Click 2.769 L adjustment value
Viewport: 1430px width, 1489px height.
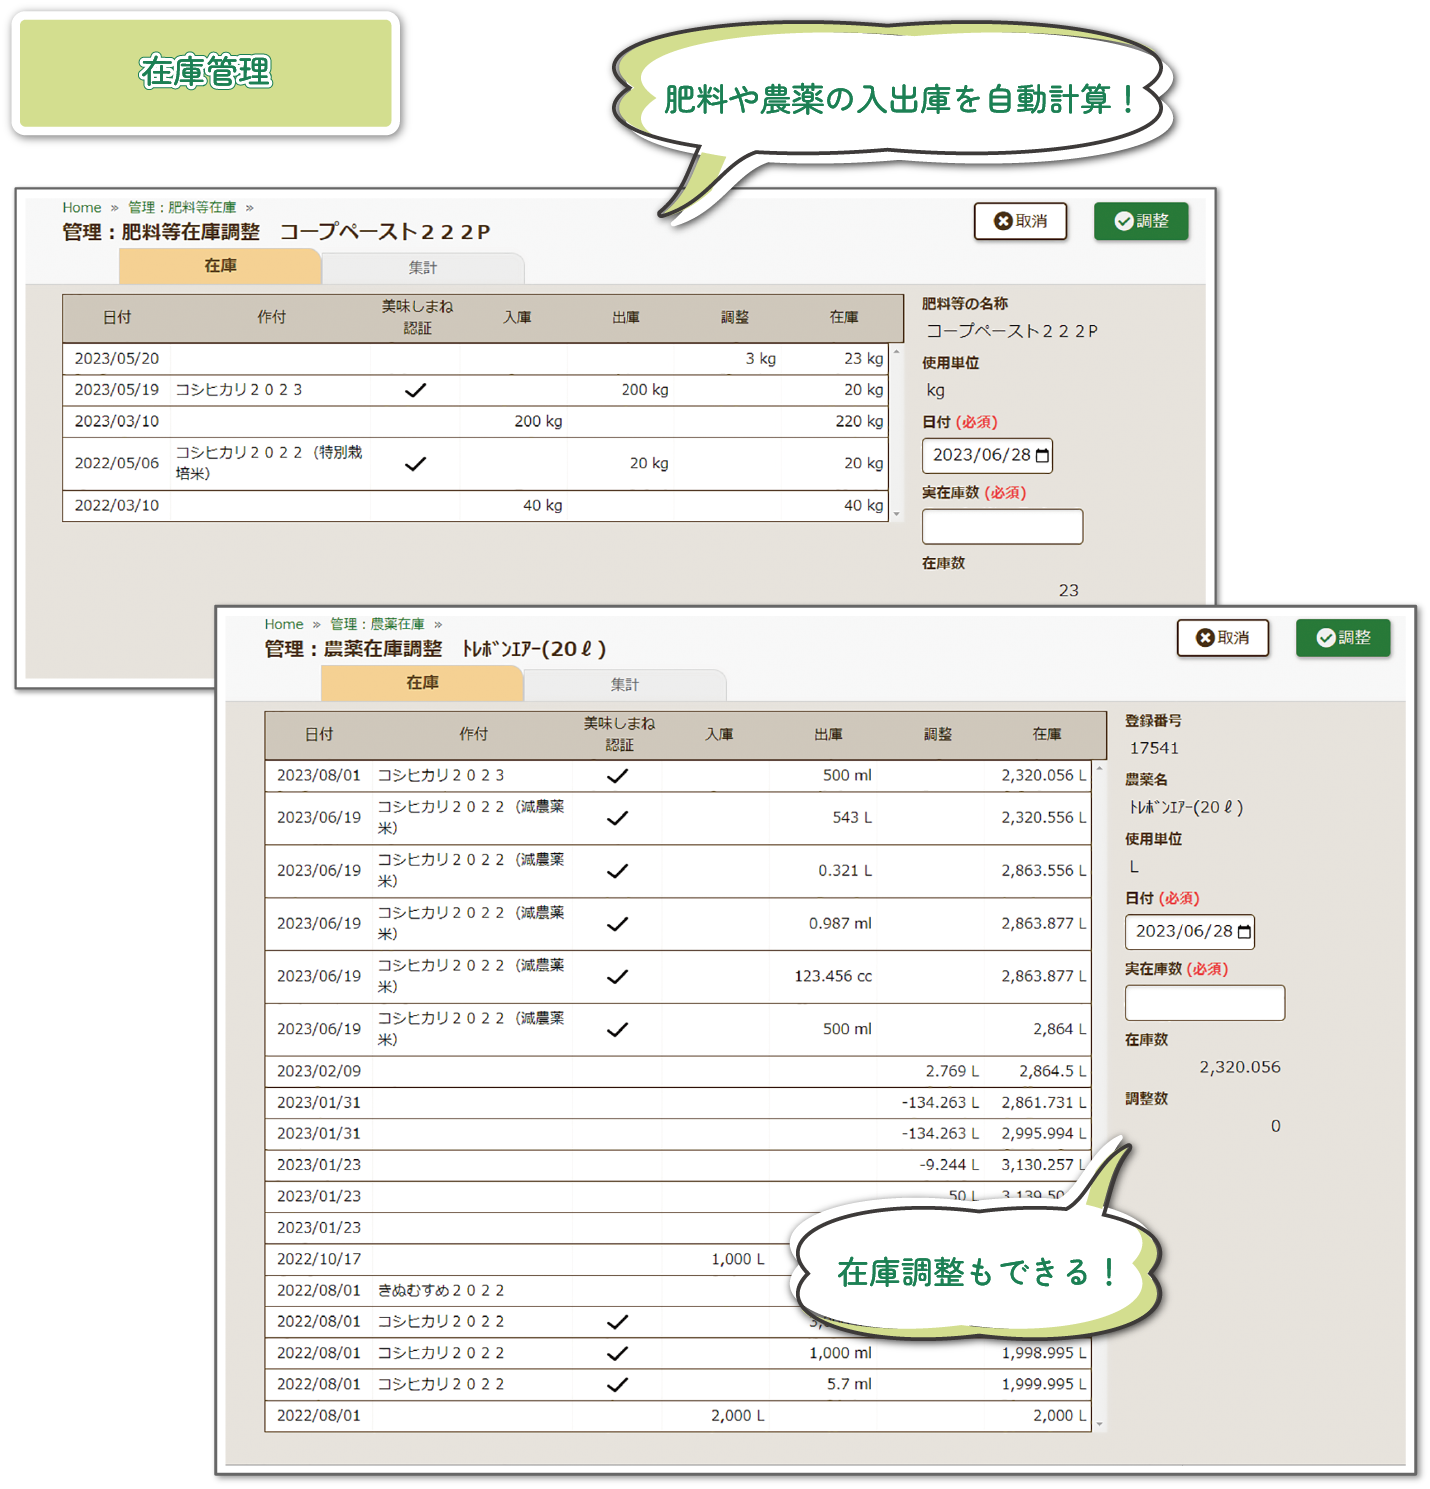click(952, 1071)
